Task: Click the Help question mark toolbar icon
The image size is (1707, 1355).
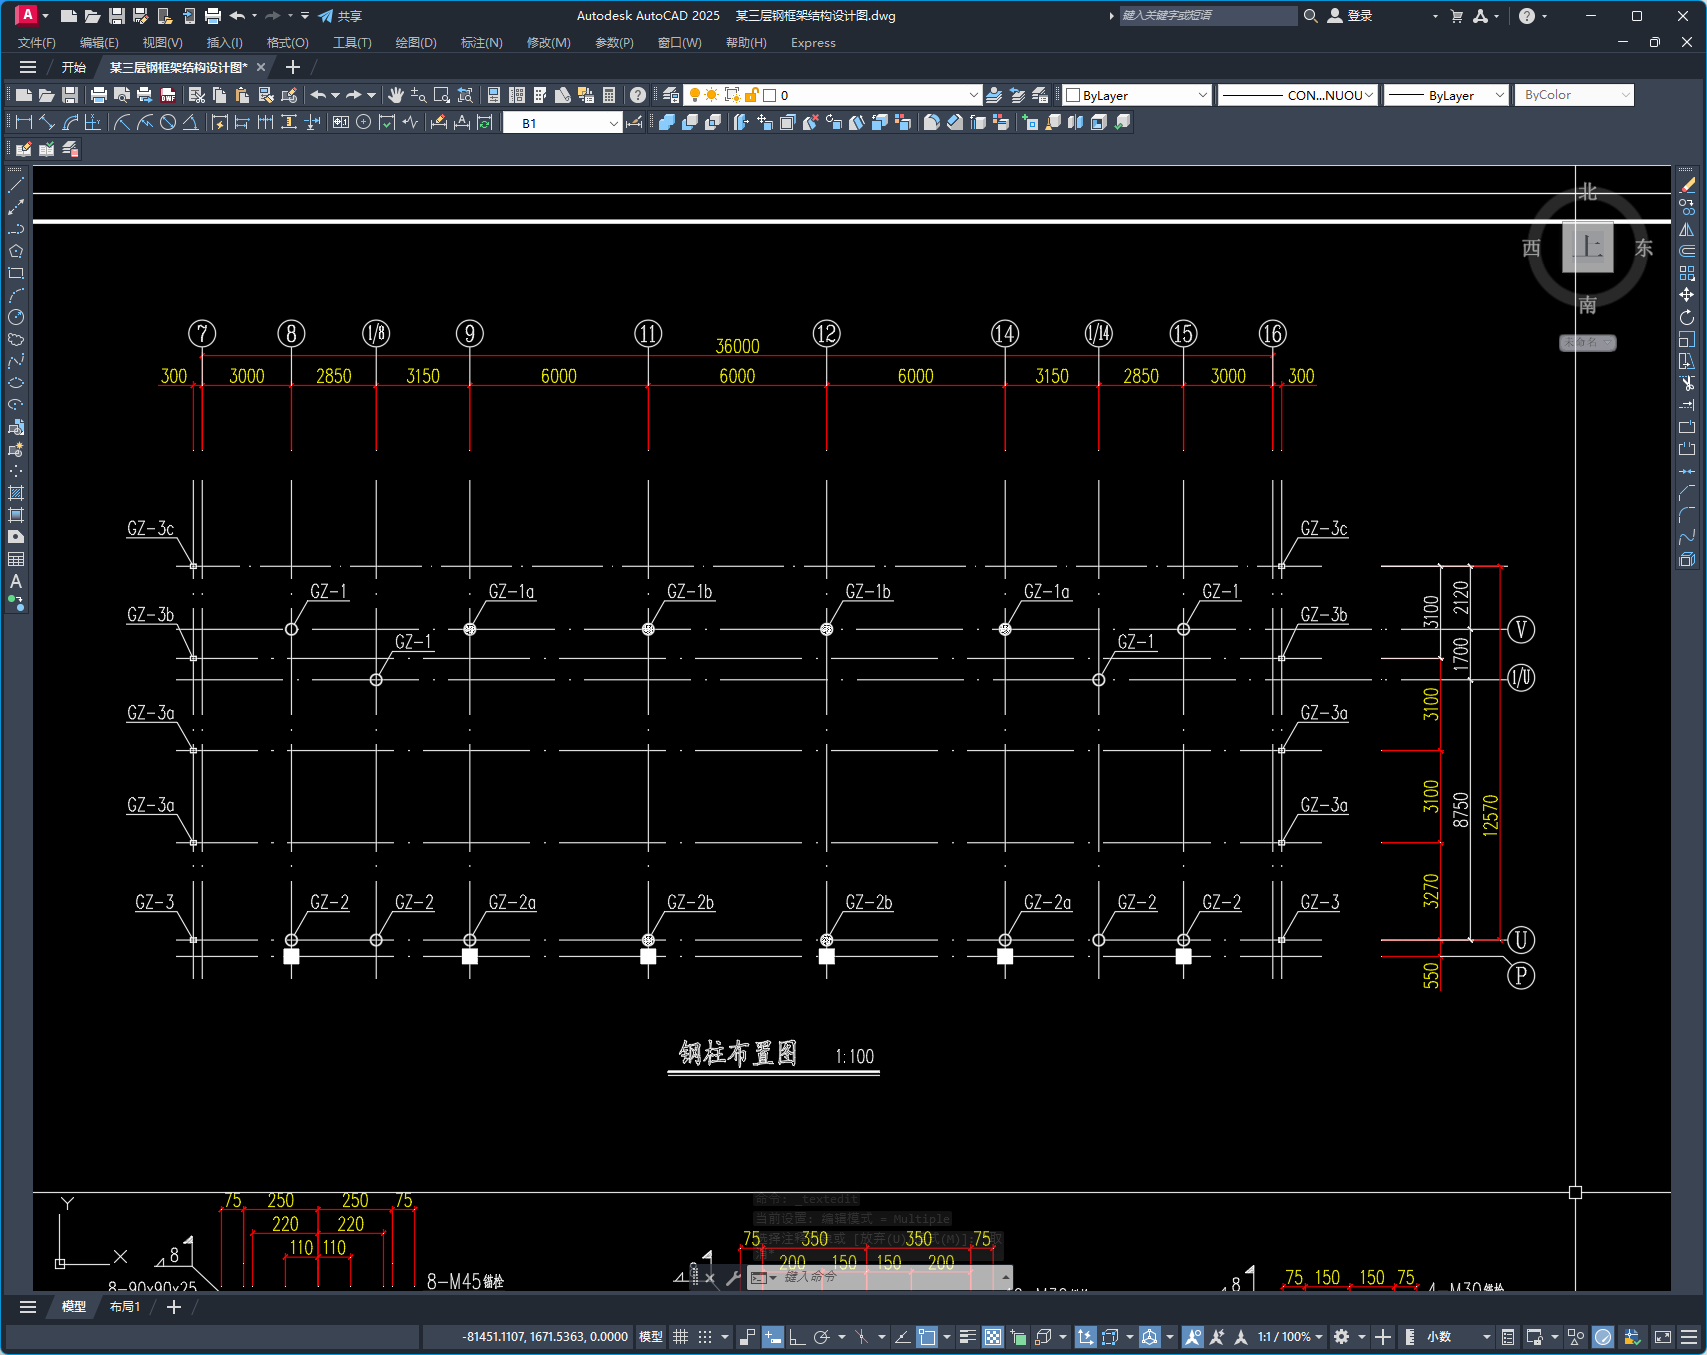Action: pos(638,95)
